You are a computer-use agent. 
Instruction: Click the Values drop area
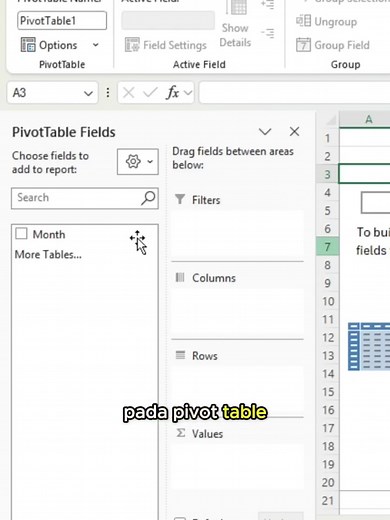[237, 466]
